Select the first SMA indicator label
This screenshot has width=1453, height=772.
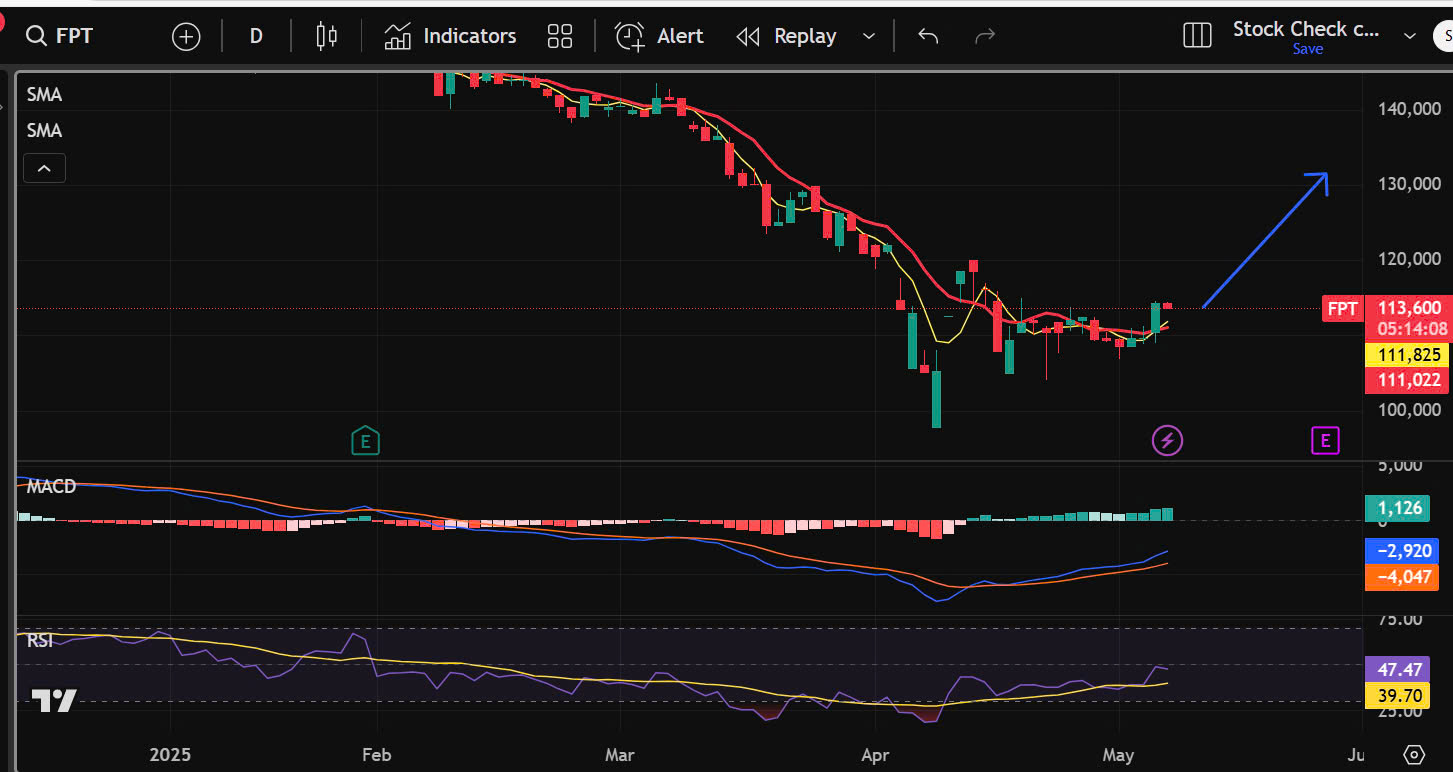[x=44, y=95]
